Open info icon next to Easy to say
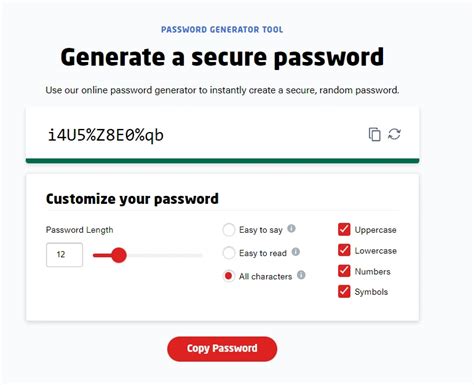Viewport: 474px width, 385px height. coord(291,229)
